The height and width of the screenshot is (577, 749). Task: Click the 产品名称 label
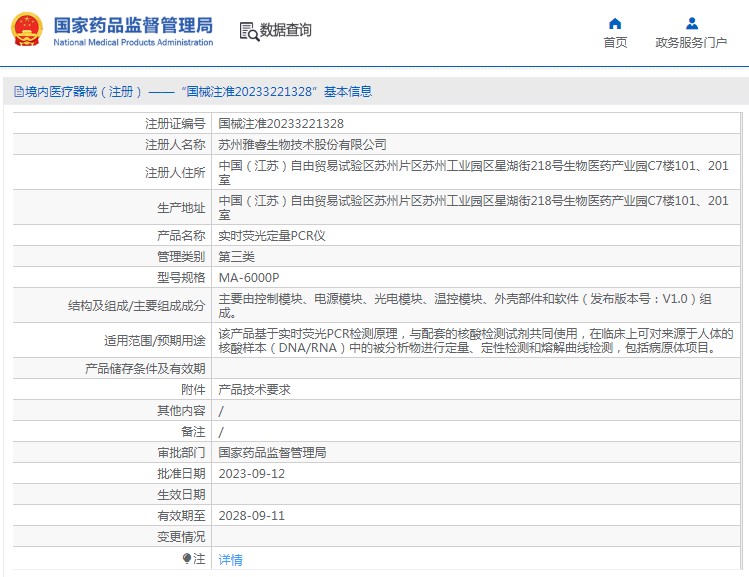(x=182, y=235)
